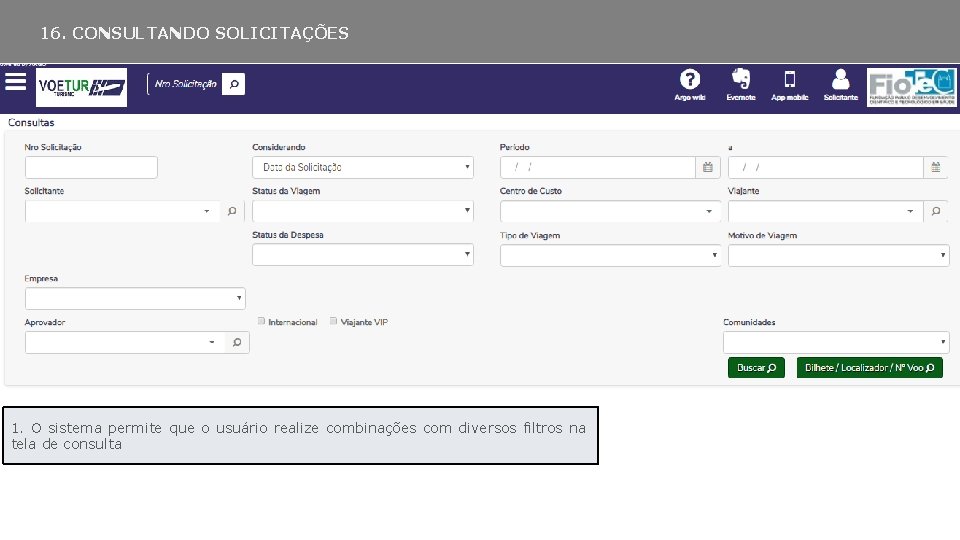
Task: Open calendar for Período start date
Action: point(708,167)
